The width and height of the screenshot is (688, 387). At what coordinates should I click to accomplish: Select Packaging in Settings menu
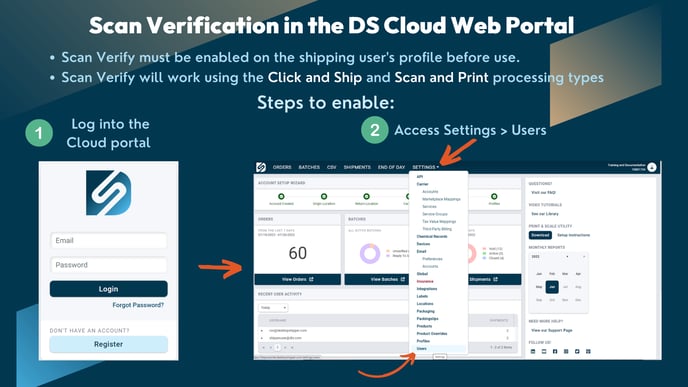pyautogui.click(x=425, y=311)
